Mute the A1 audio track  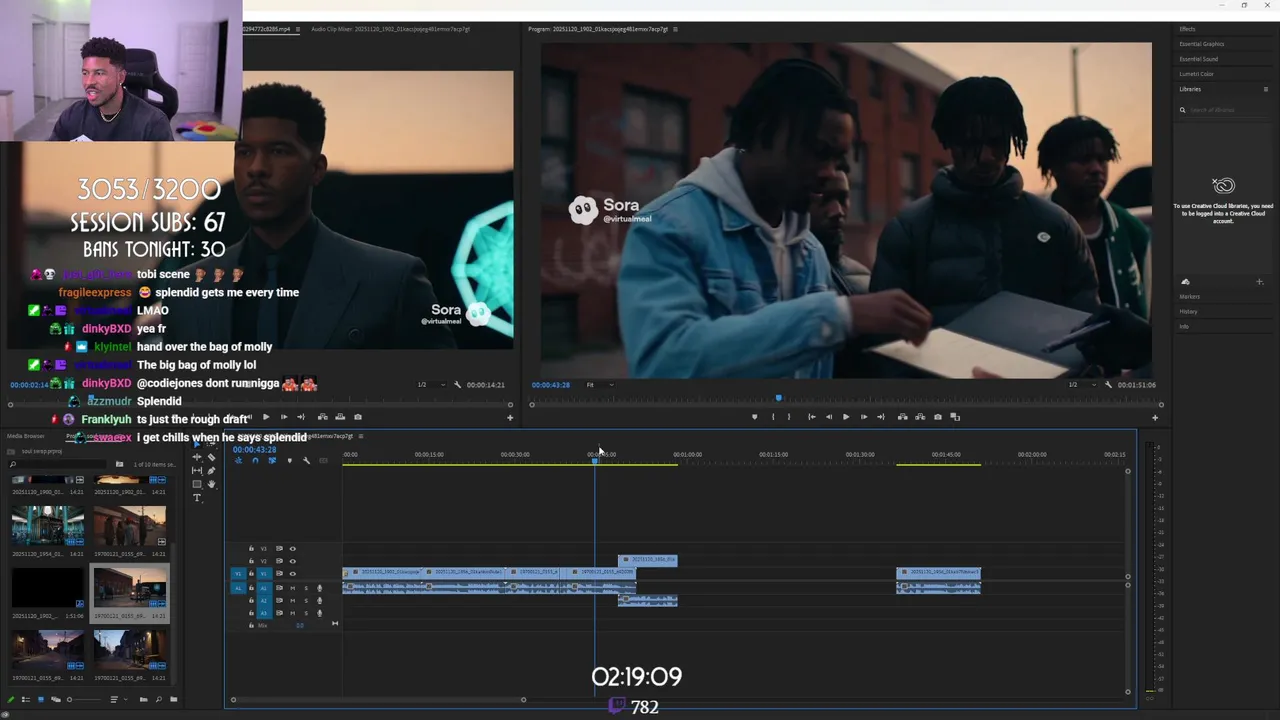293,588
